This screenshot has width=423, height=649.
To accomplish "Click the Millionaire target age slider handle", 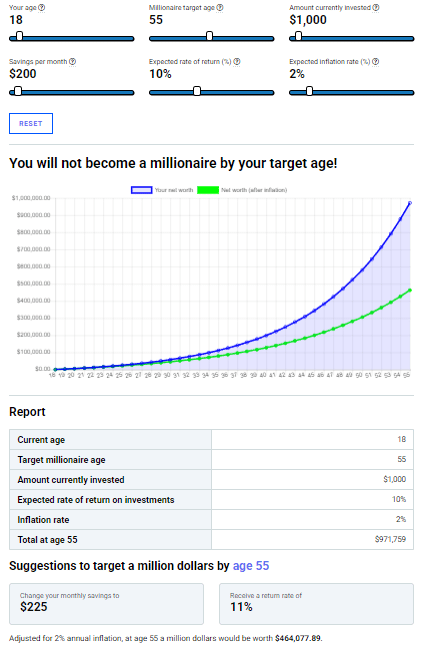I will [209, 36].
